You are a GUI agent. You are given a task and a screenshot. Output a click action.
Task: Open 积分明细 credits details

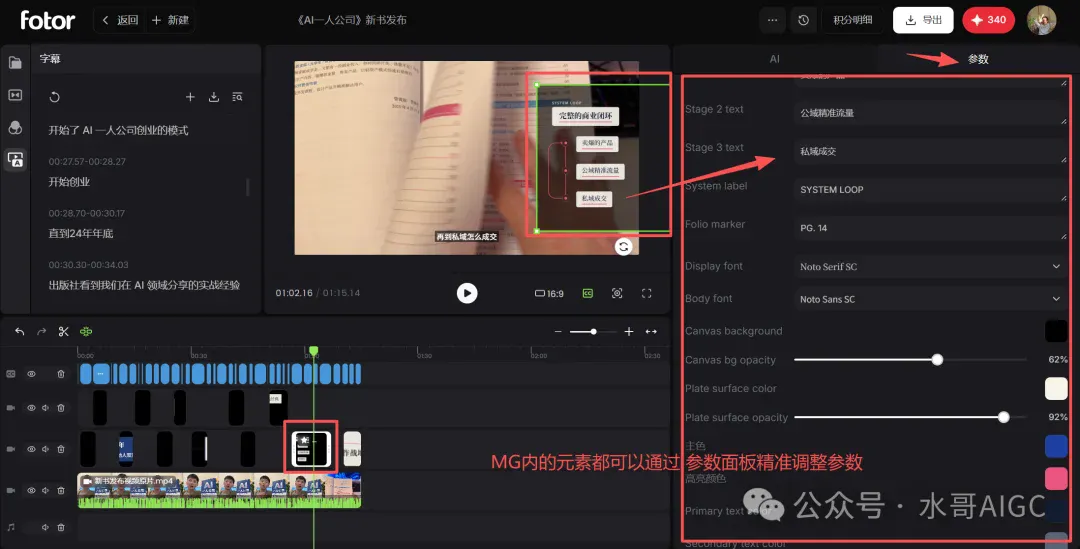pos(853,20)
